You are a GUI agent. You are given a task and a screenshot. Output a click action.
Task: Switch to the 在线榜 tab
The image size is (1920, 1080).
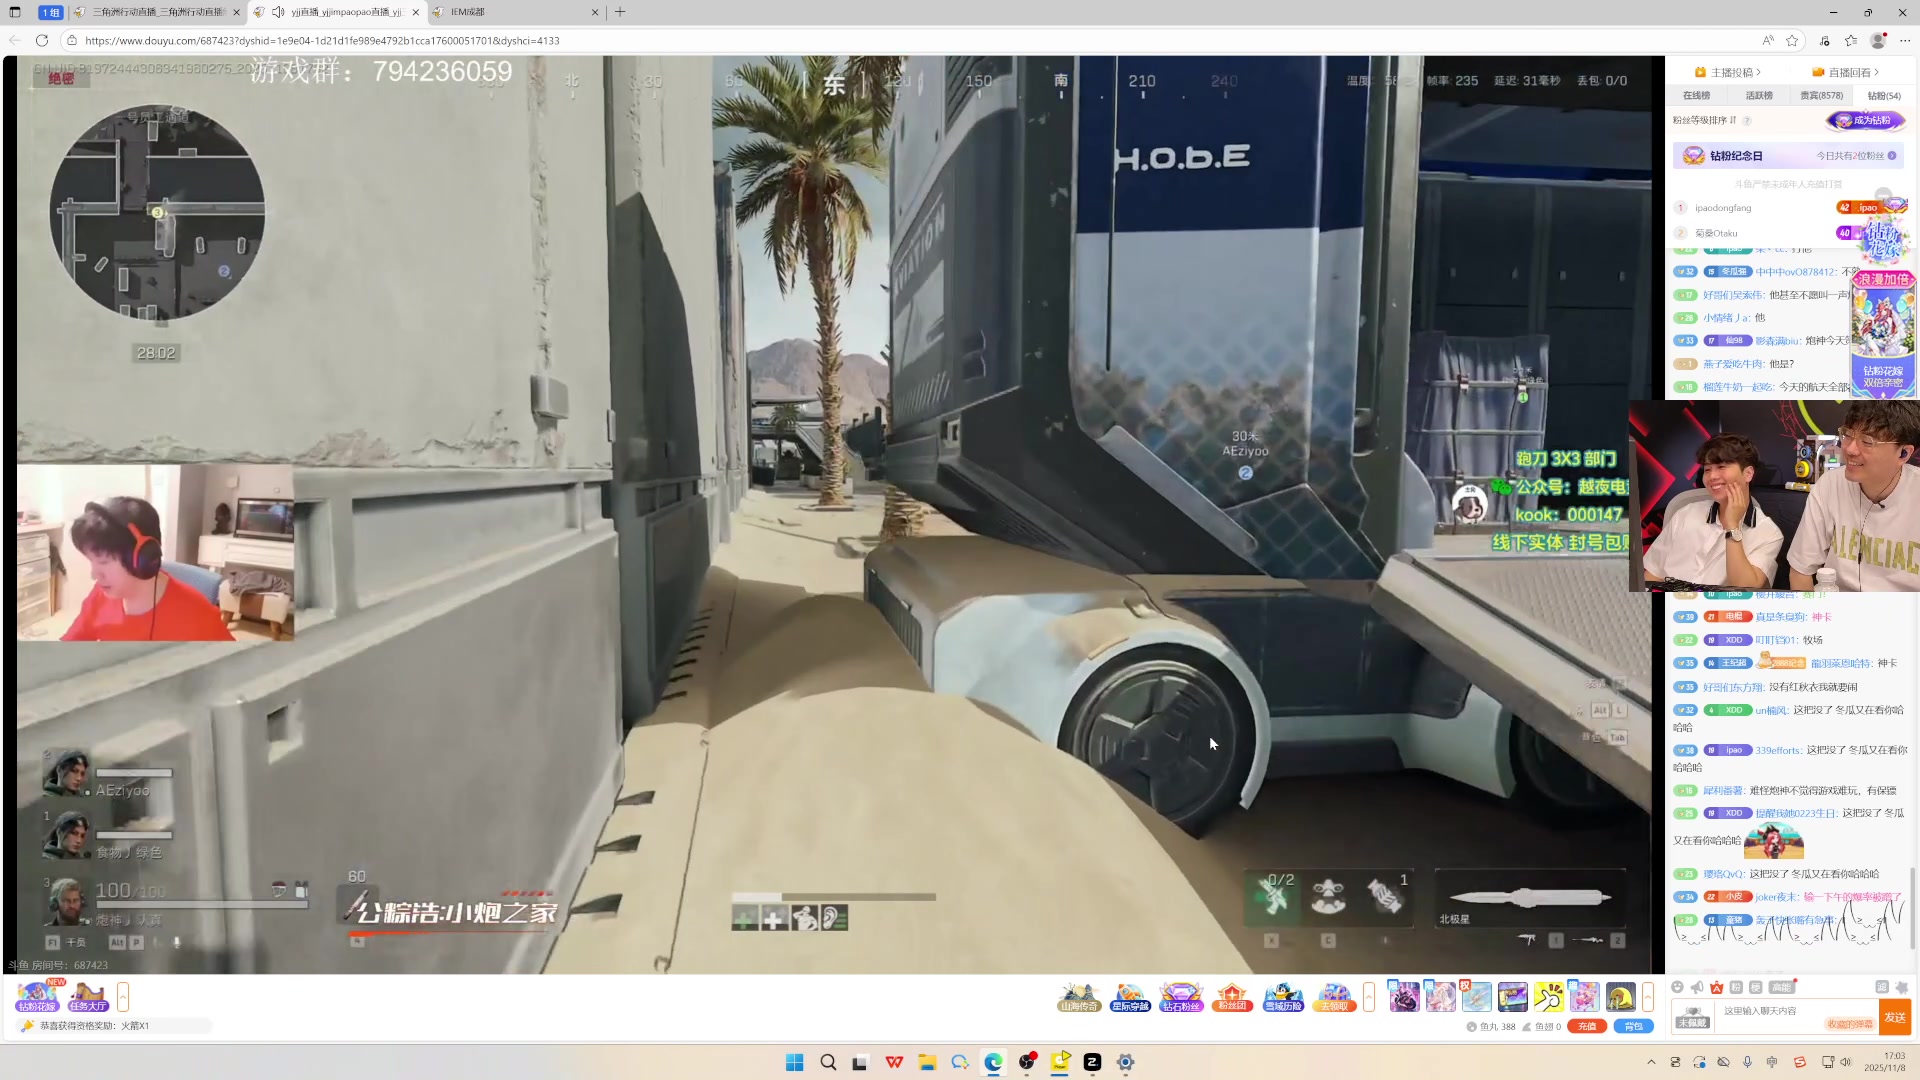pyautogui.click(x=1696, y=96)
